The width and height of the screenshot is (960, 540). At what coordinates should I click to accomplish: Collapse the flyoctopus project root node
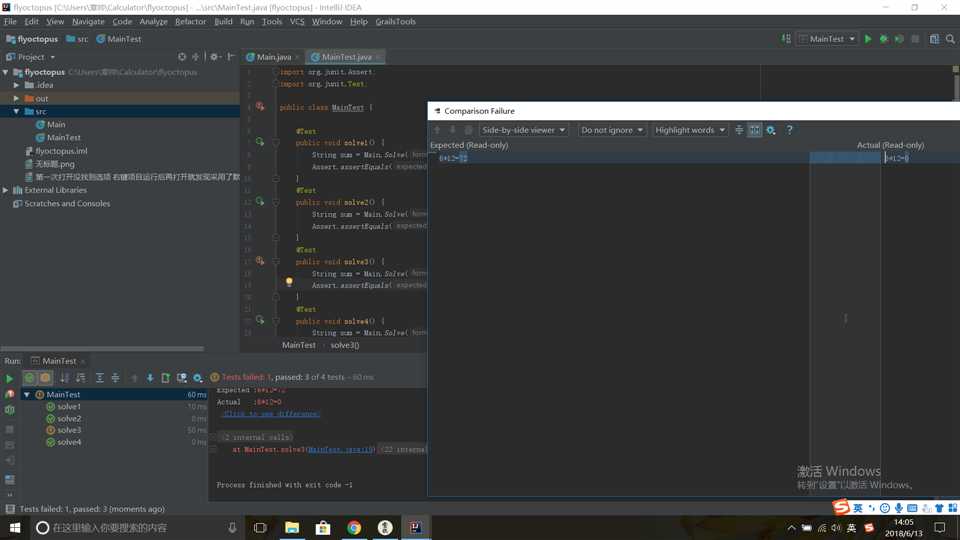6,72
